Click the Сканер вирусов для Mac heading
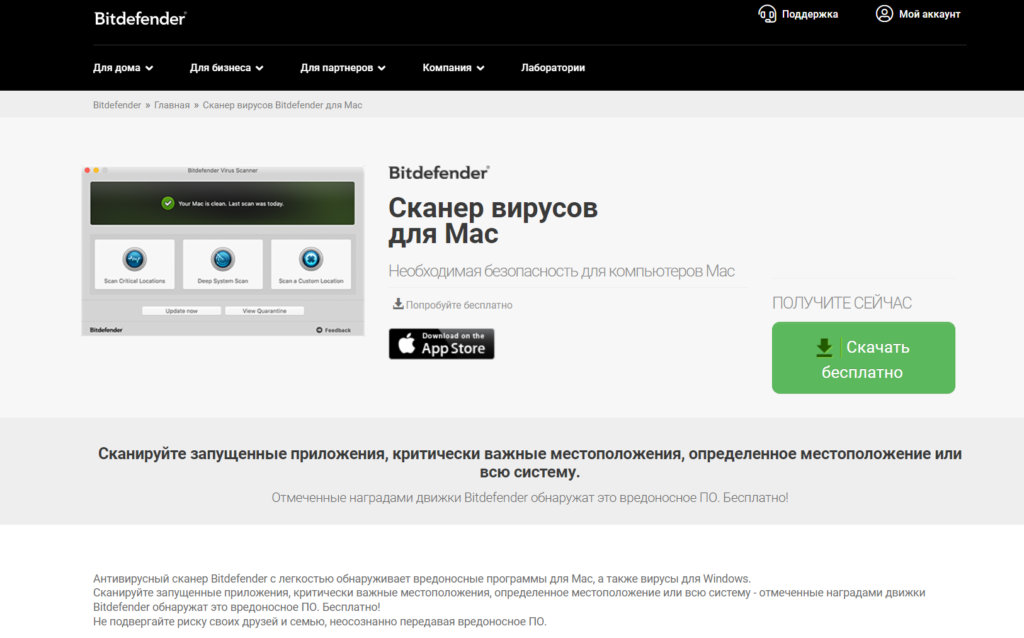The image size is (1024, 638). (x=493, y=221)
